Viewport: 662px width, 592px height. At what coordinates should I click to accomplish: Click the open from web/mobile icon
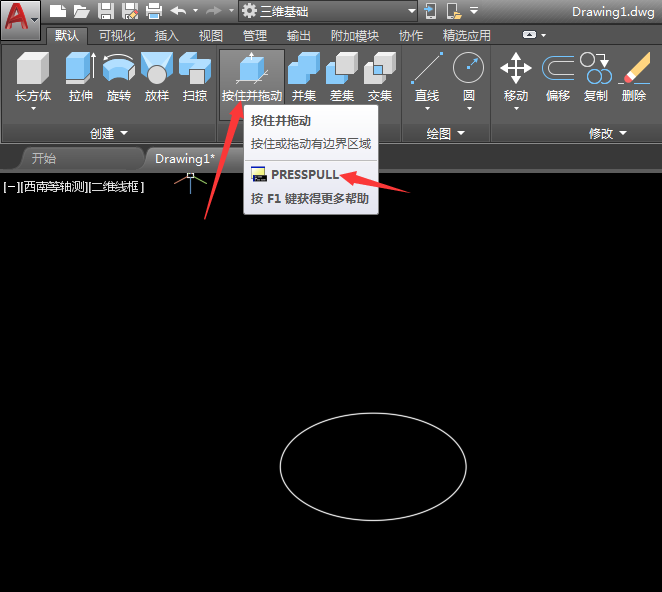click(454, 11)
